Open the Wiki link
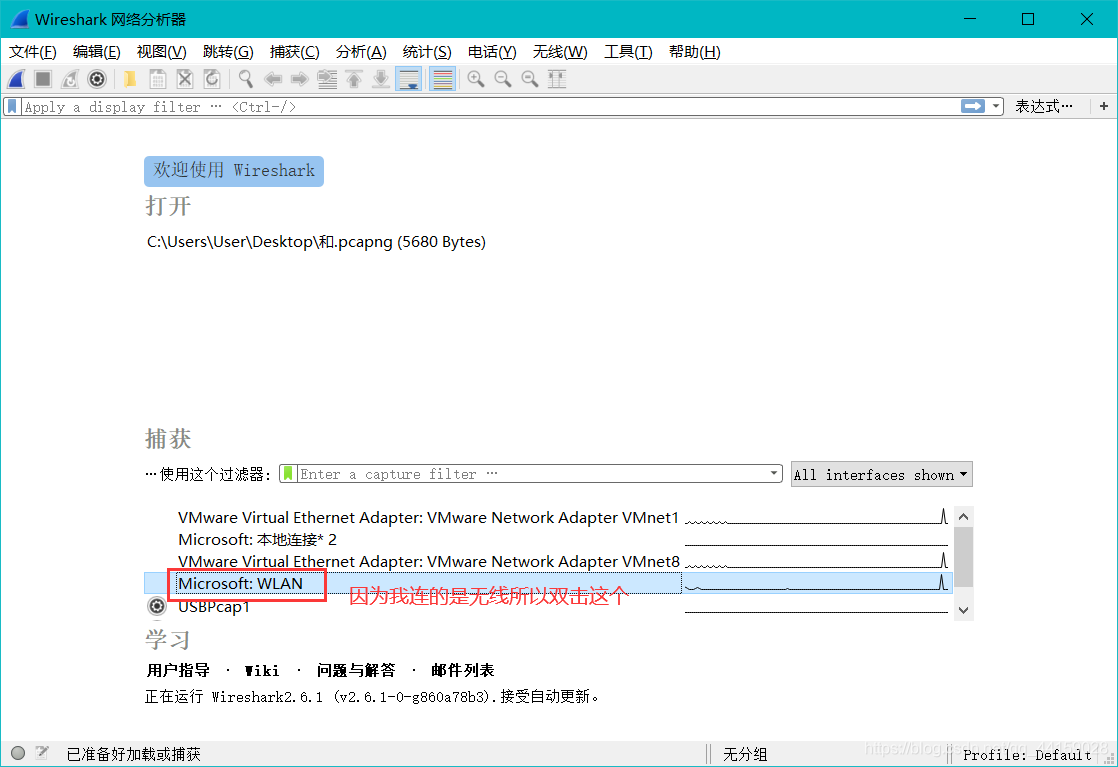The image size is (1118, 767). (262, 671)
